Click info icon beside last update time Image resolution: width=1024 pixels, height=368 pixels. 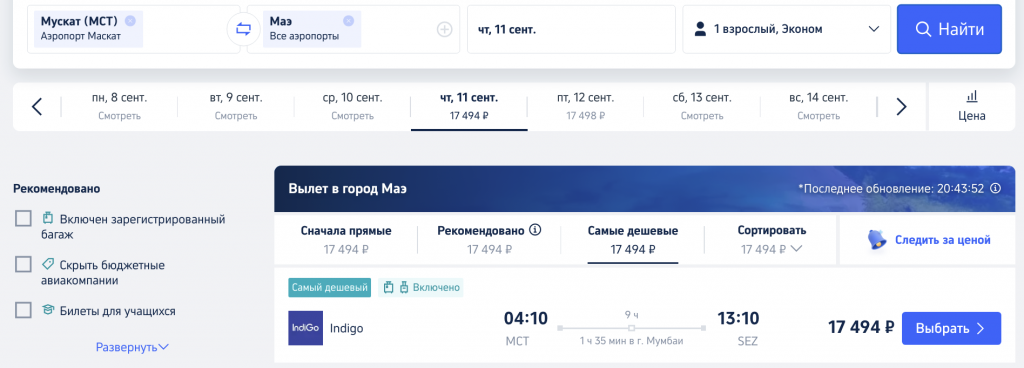[995, 189]
